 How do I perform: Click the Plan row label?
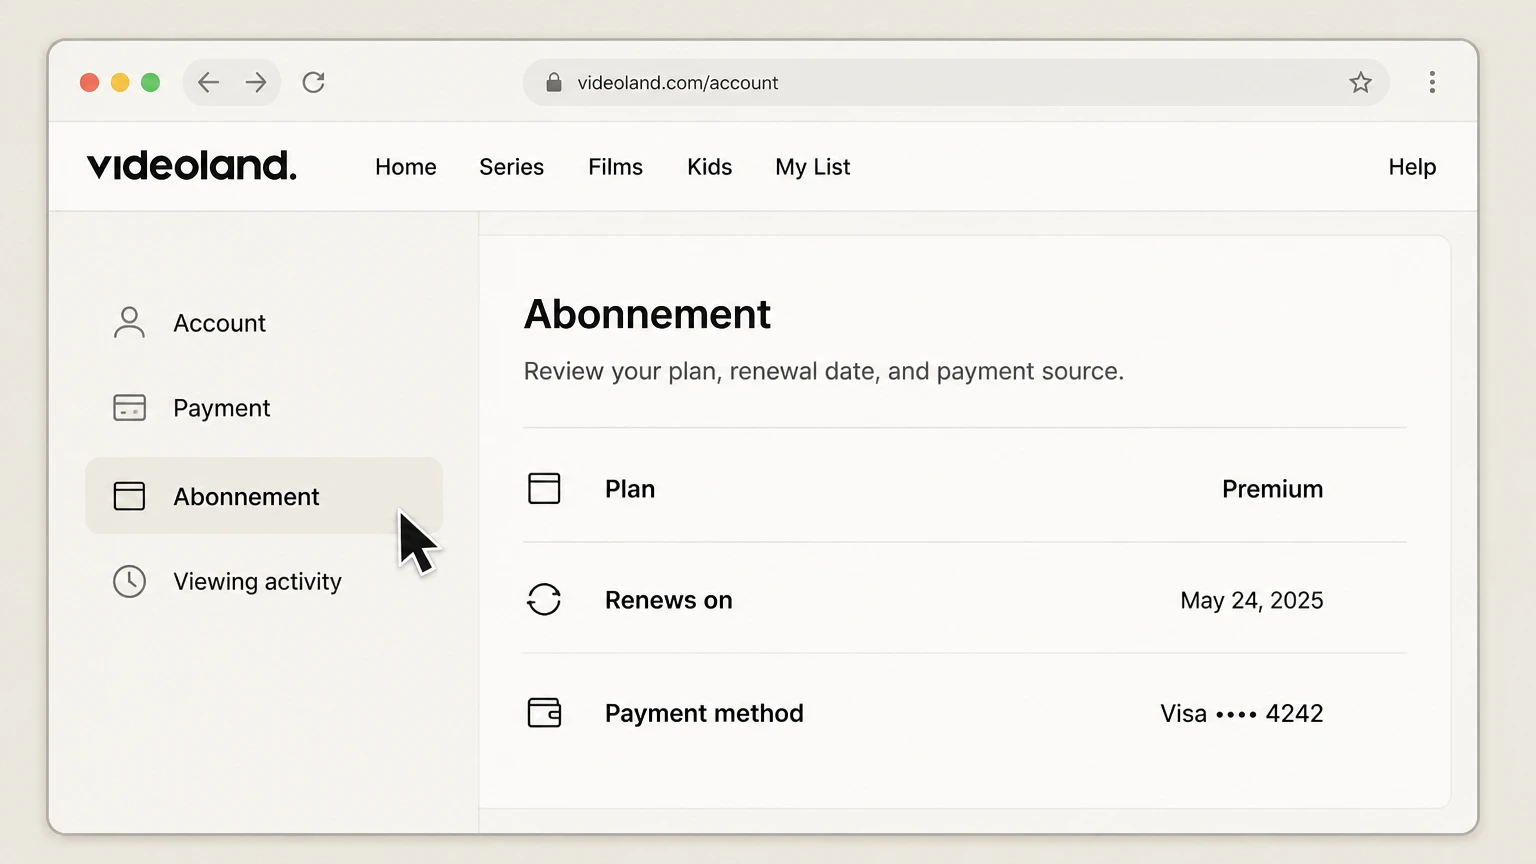pos(630,489)
